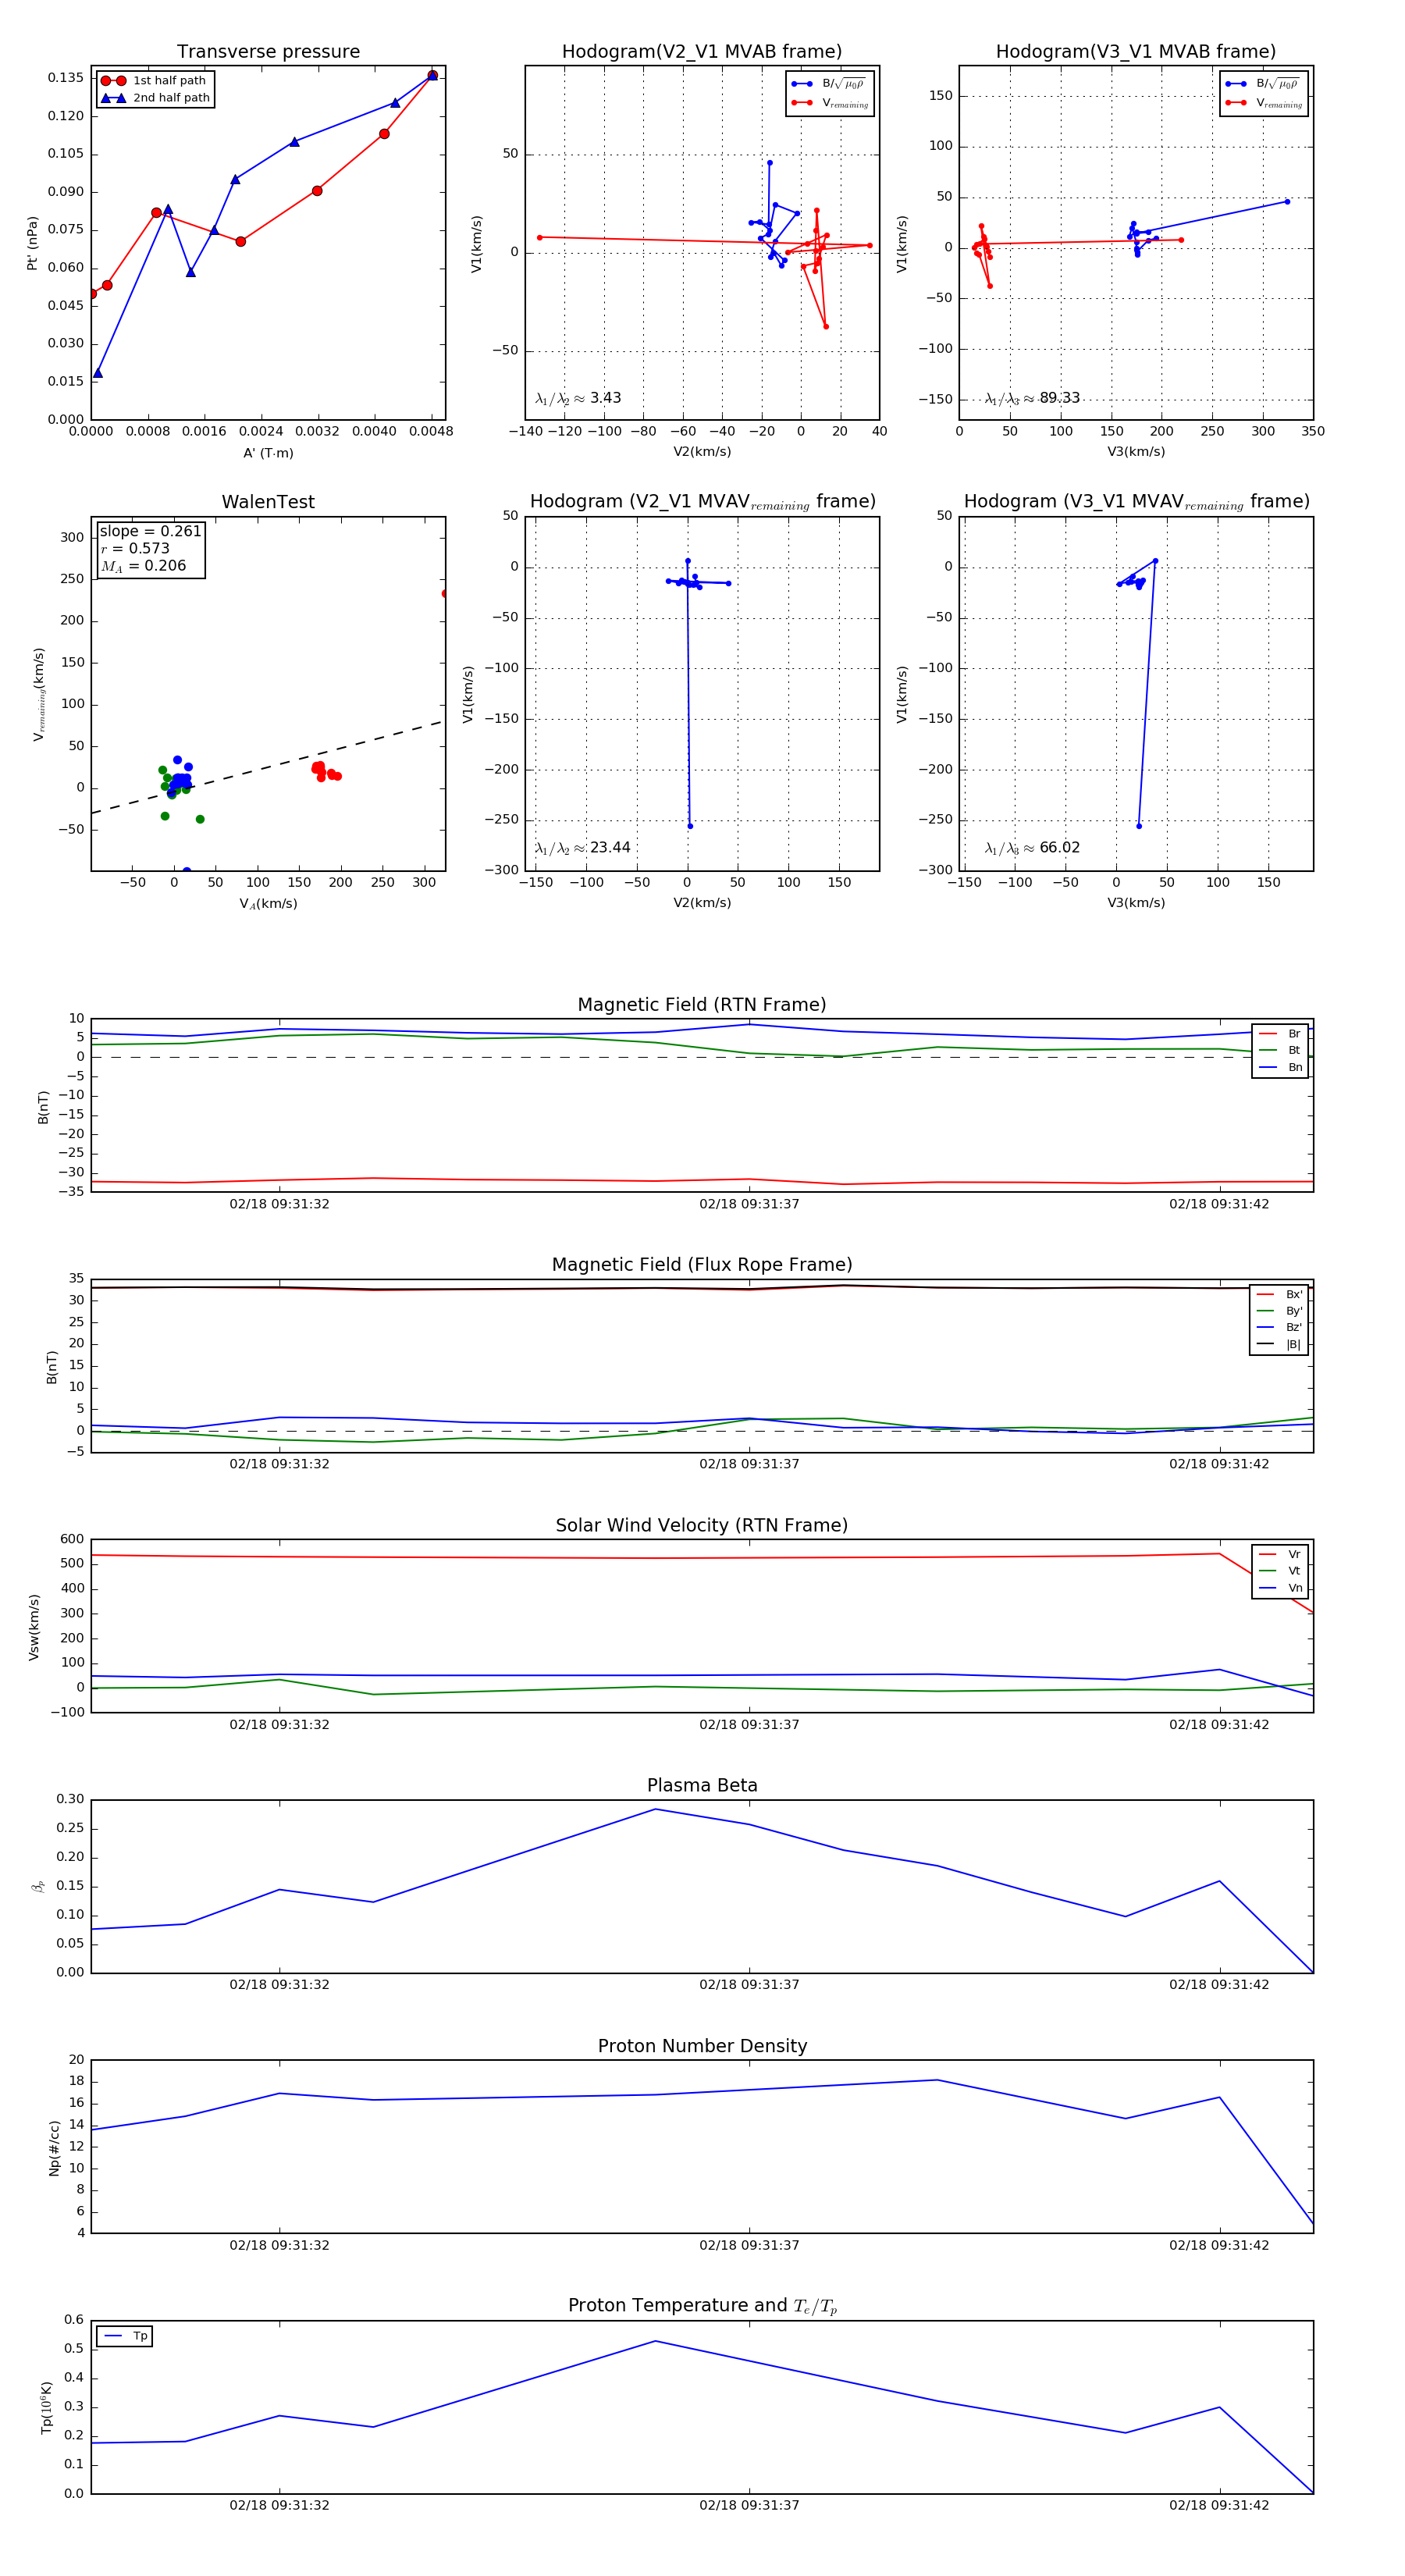The width and height of the screenshot is (1405, 2576).
Task: Click the V2_V1 MVAV remaining frame hodogram title
Action: [x=702, y=502]
